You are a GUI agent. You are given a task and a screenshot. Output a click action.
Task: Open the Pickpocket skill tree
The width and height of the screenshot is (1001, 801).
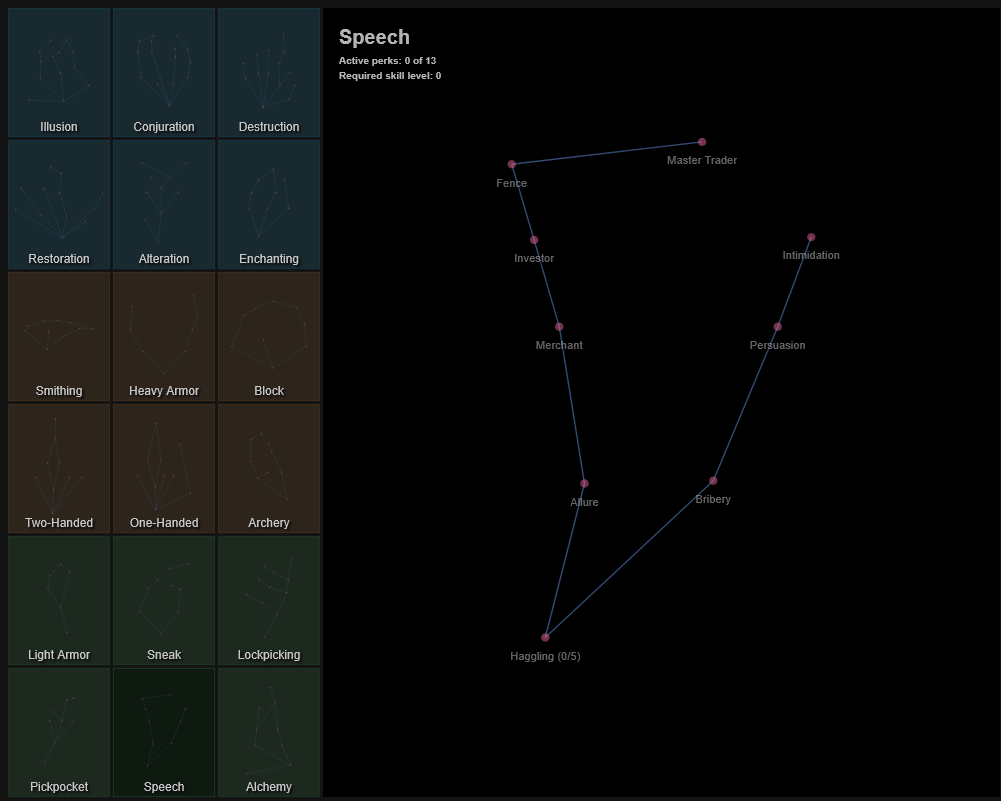click(59, 733)
